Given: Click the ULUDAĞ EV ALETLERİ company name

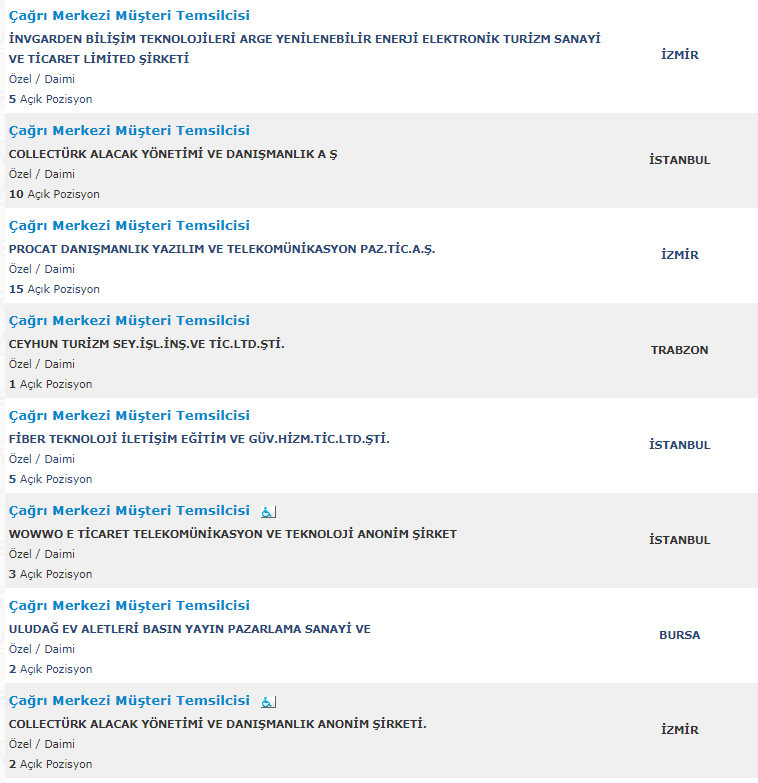Looking at the screenshot, I should click(190, 629).
